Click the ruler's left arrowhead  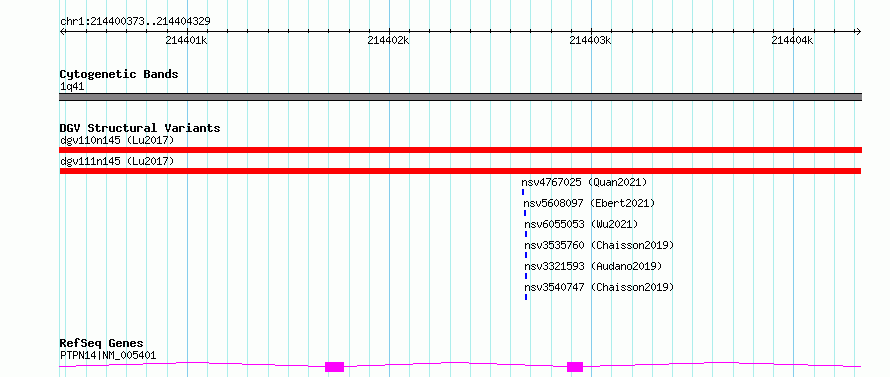point(62,31)
